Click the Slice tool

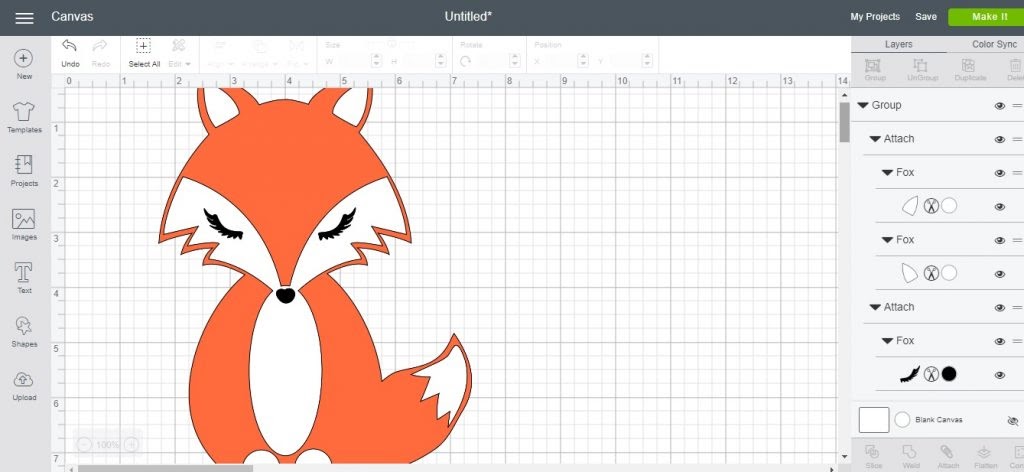873,456
